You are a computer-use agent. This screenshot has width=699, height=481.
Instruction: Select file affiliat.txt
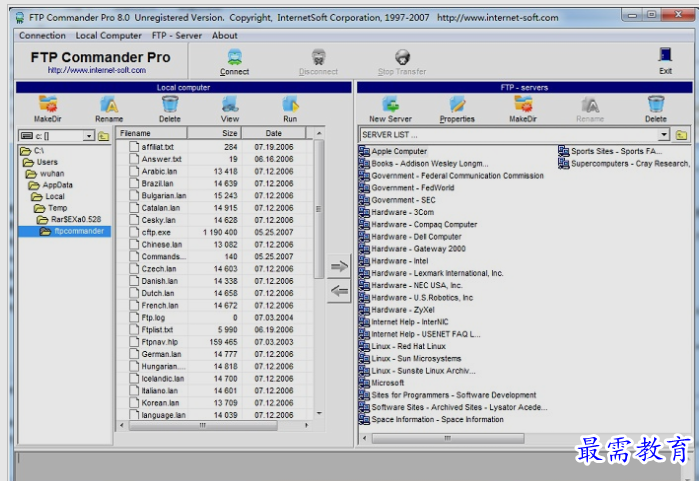(152, 147)
